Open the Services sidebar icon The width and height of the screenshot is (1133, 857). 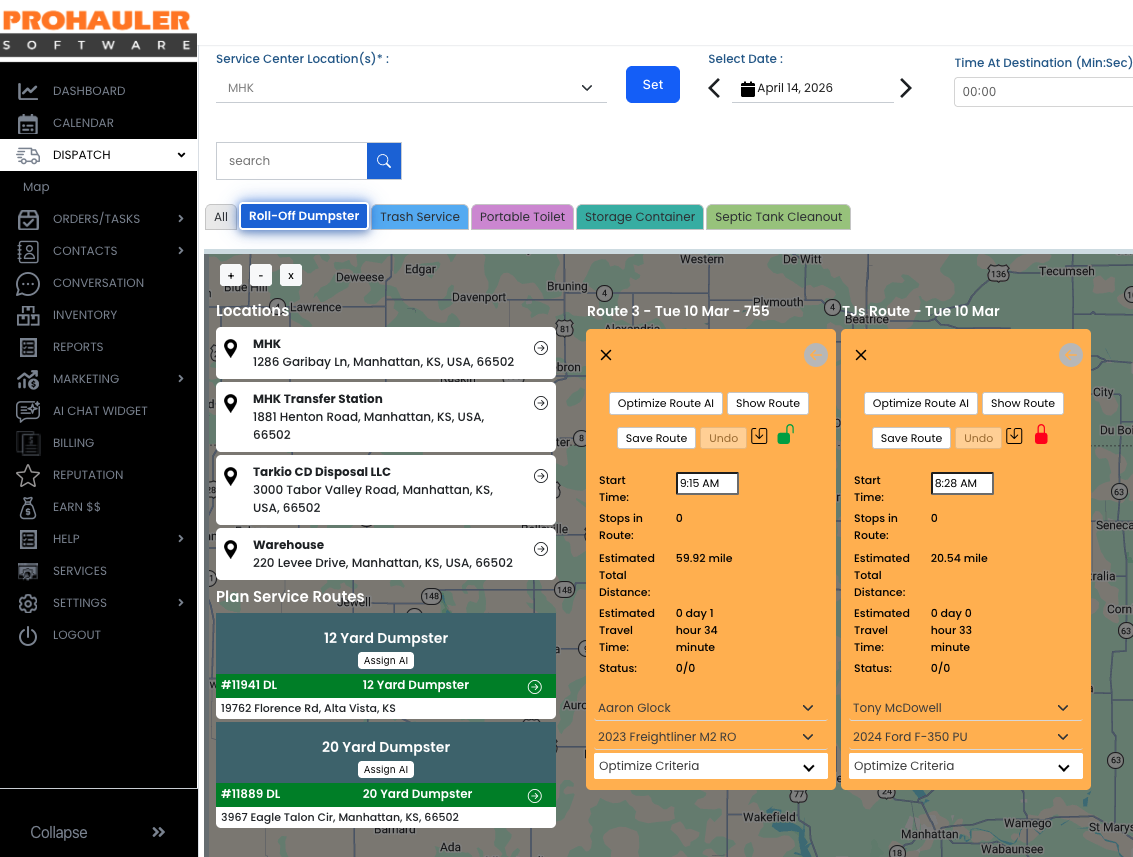(x=27, y=571)
